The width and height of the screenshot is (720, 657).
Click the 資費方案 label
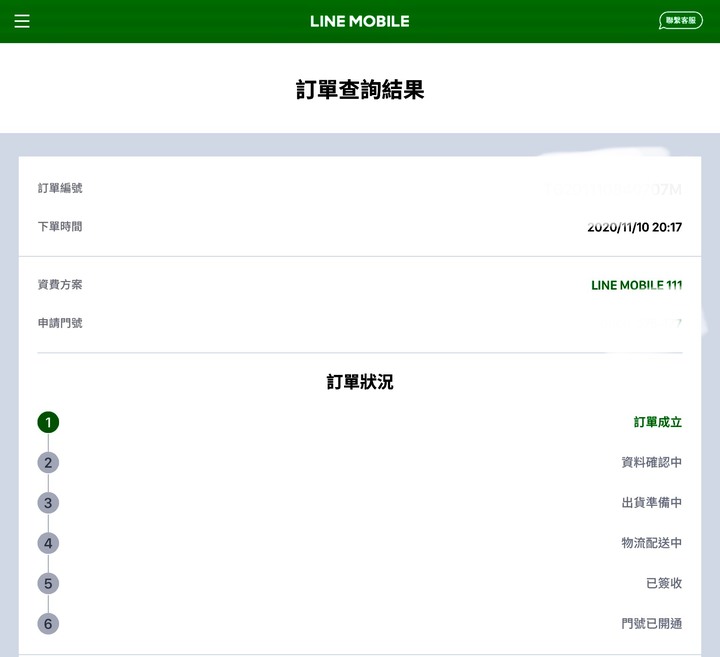(60, 285)
